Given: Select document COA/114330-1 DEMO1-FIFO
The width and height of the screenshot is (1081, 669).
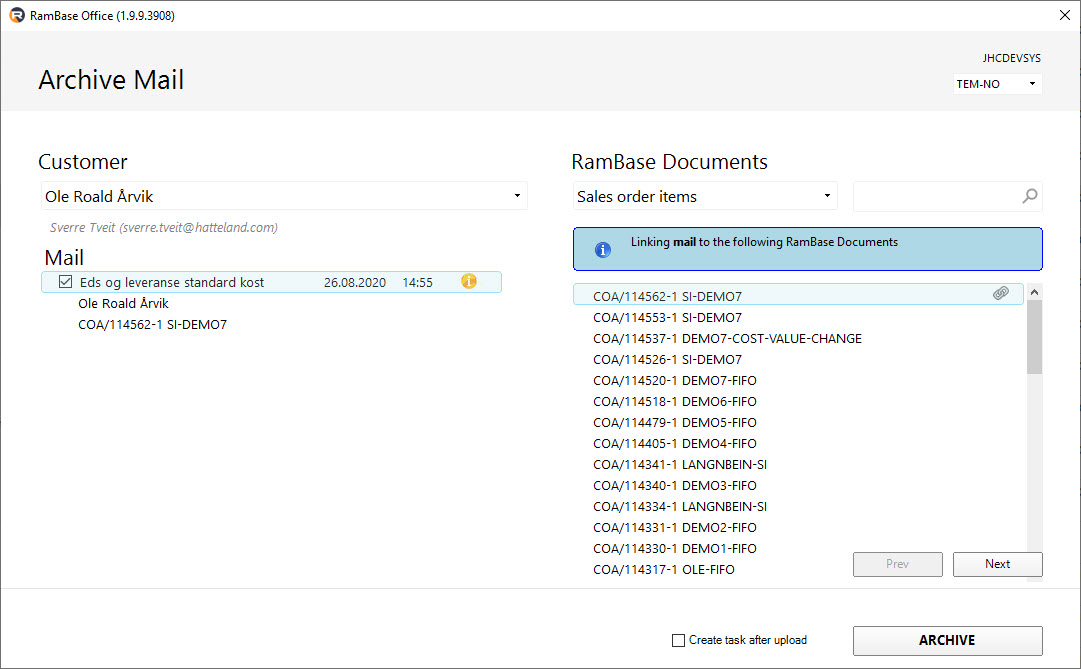Looking at the screenshot, I should click(675, 549).
